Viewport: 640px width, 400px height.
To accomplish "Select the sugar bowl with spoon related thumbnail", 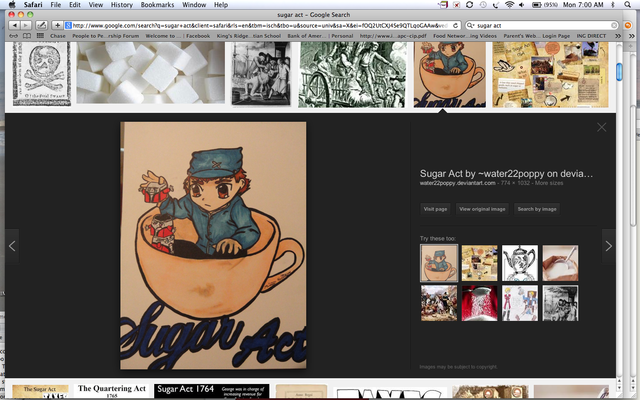I will pos(560,263).
